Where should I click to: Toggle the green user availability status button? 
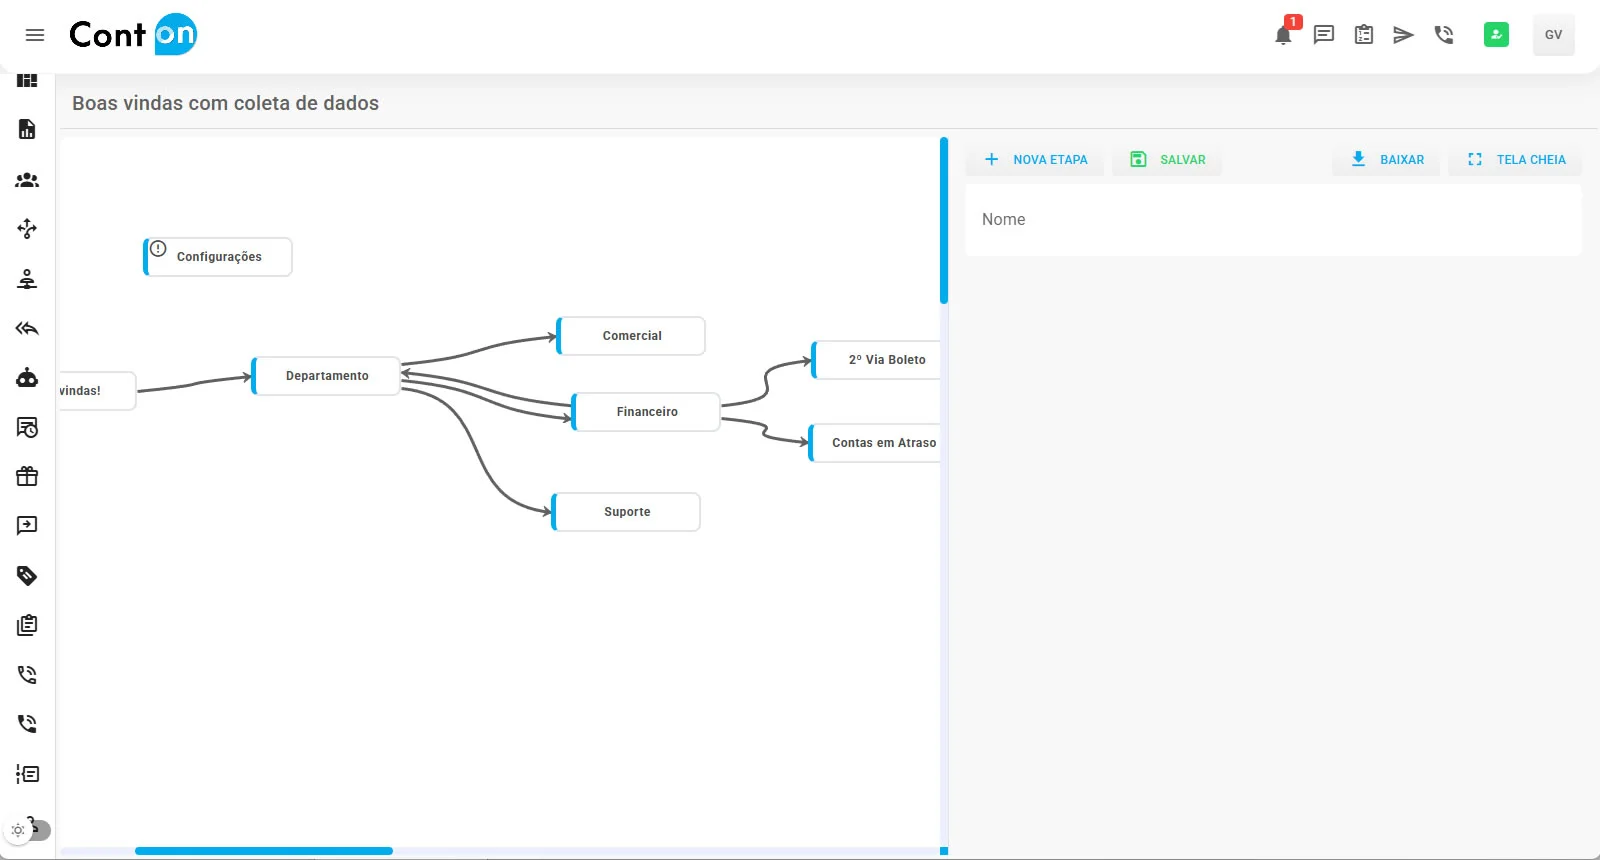coord(1496,35)
